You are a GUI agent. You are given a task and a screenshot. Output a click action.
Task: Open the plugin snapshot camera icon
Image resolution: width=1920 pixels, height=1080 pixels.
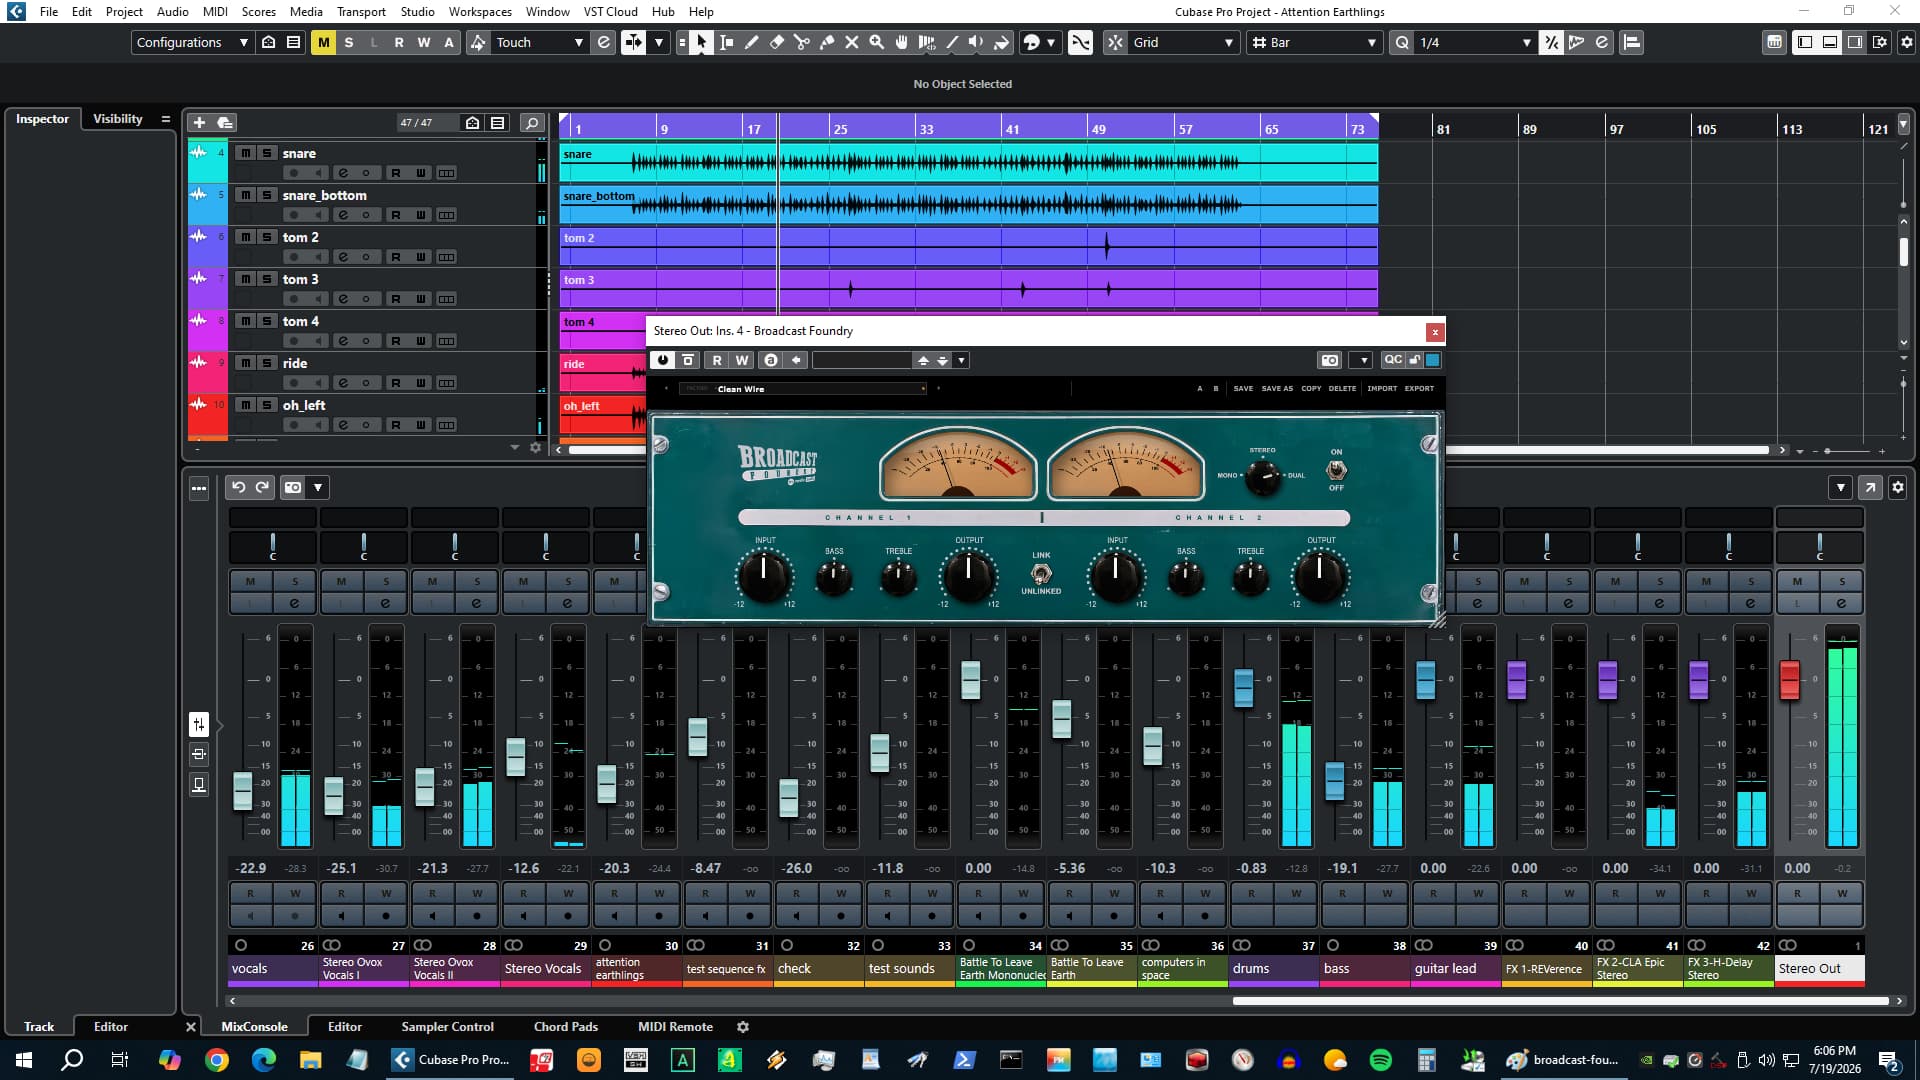pyautogui.click(x=1329, y=360)
